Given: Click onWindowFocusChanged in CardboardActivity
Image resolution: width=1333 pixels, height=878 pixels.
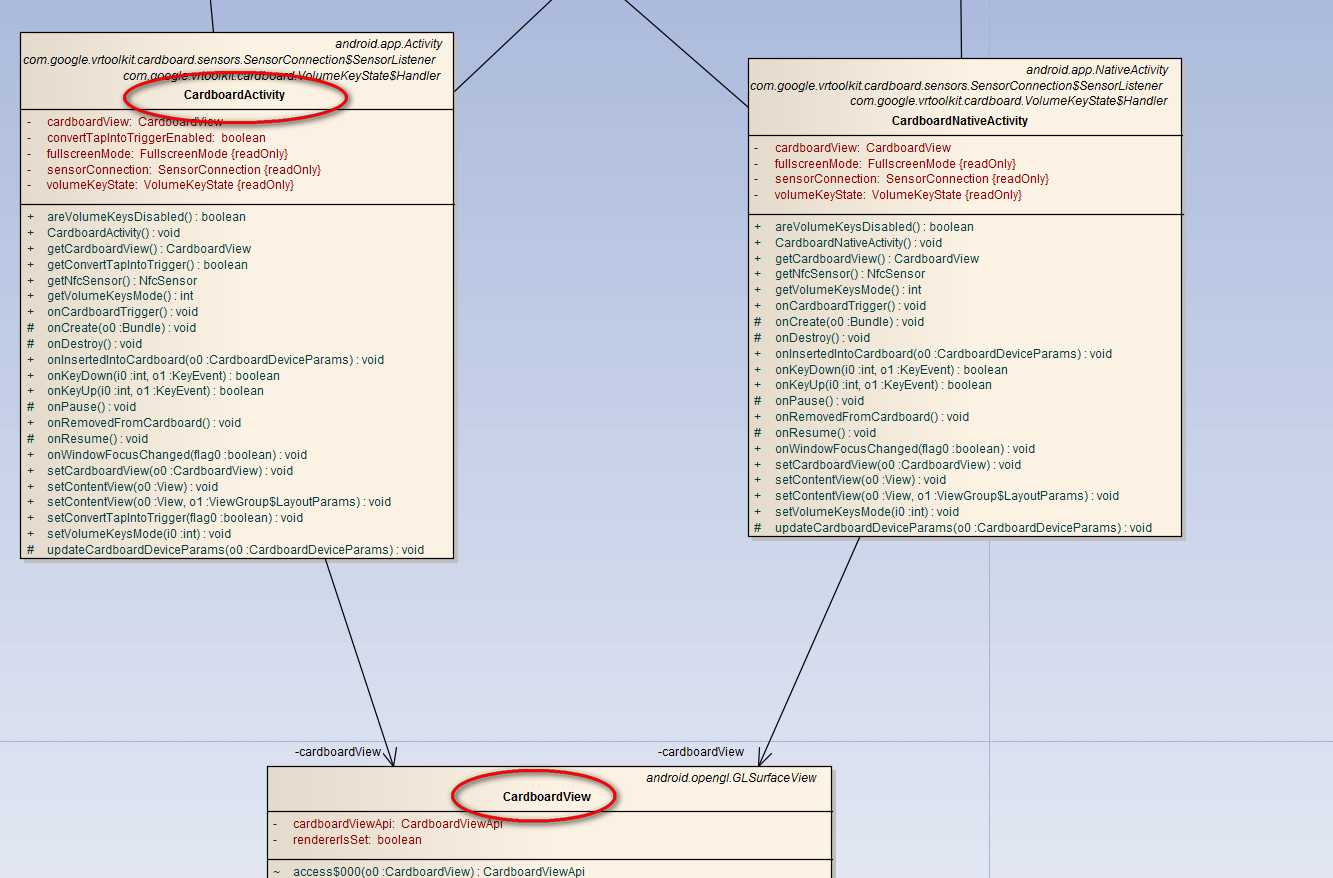Looking at the screenshot, I should tap(177, 455).
